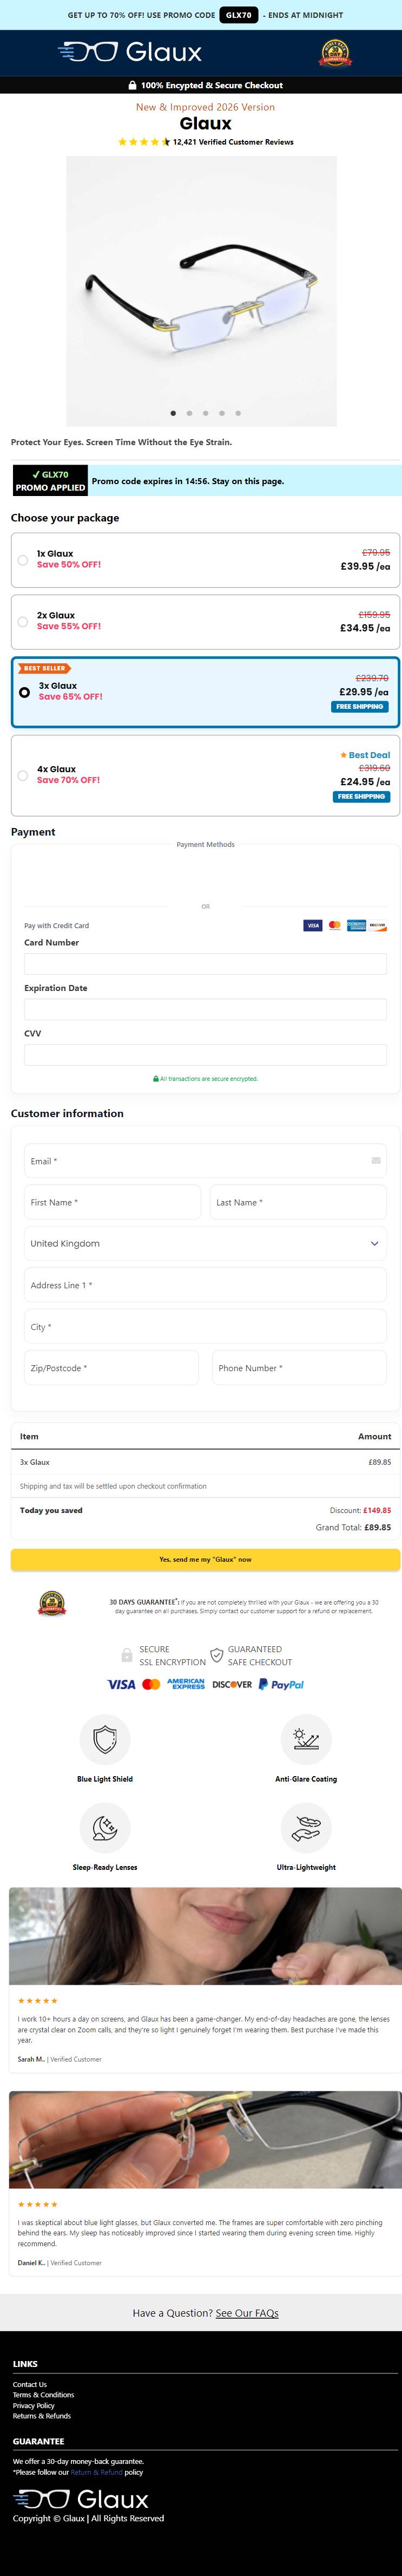This screenshot has height=2576, width=402.
Task: Click the Secure SSL Encryption lock icon
Action: coord(127,1655)
